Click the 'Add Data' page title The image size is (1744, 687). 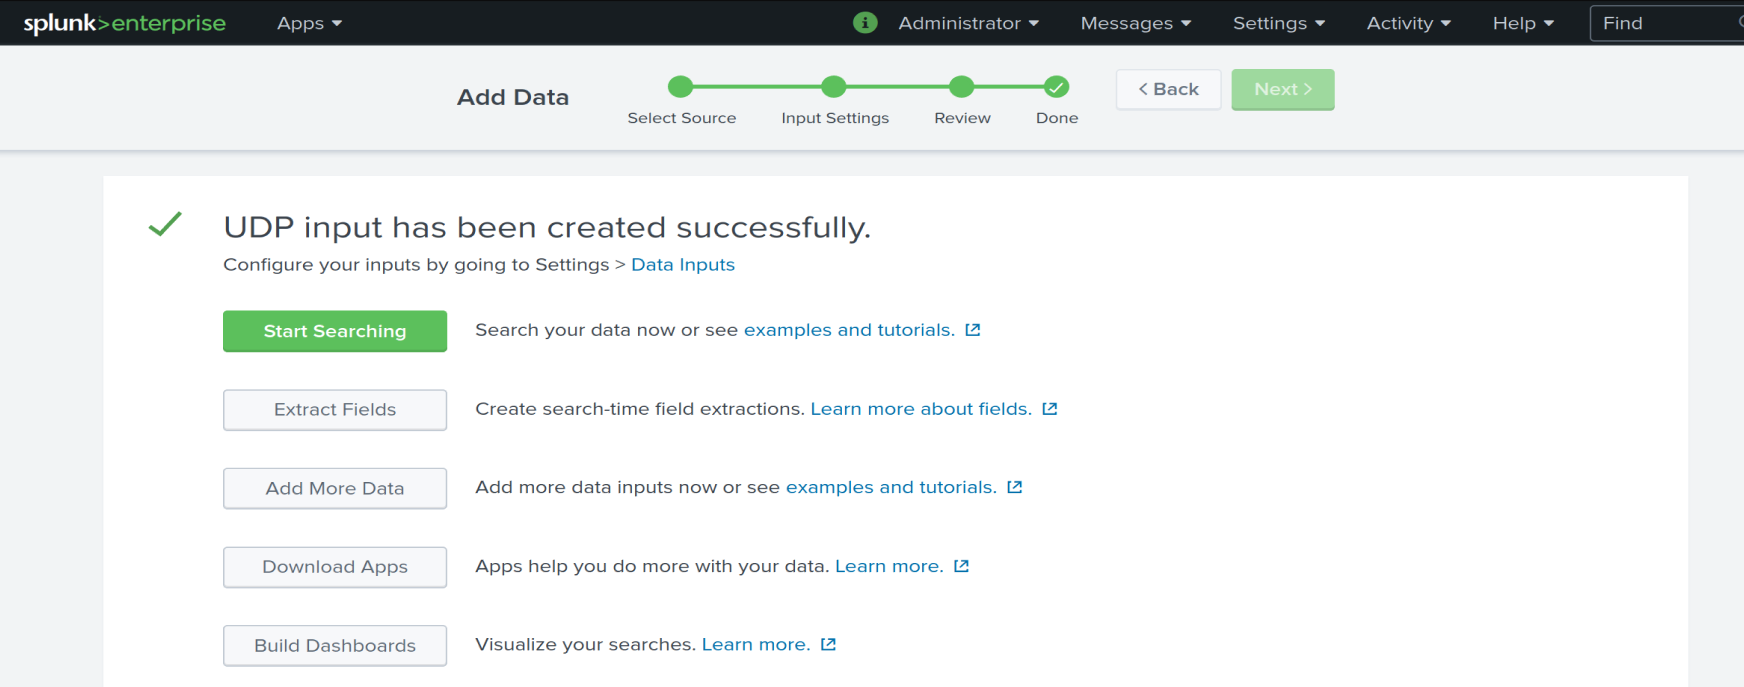click(513, 97)
